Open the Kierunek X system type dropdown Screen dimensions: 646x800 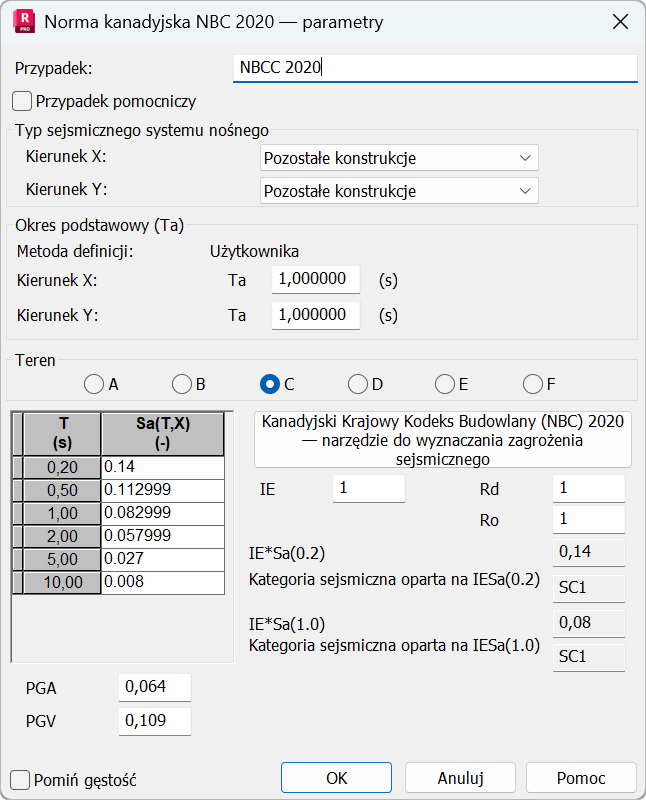pyautogui.click(x=399, y=158)
